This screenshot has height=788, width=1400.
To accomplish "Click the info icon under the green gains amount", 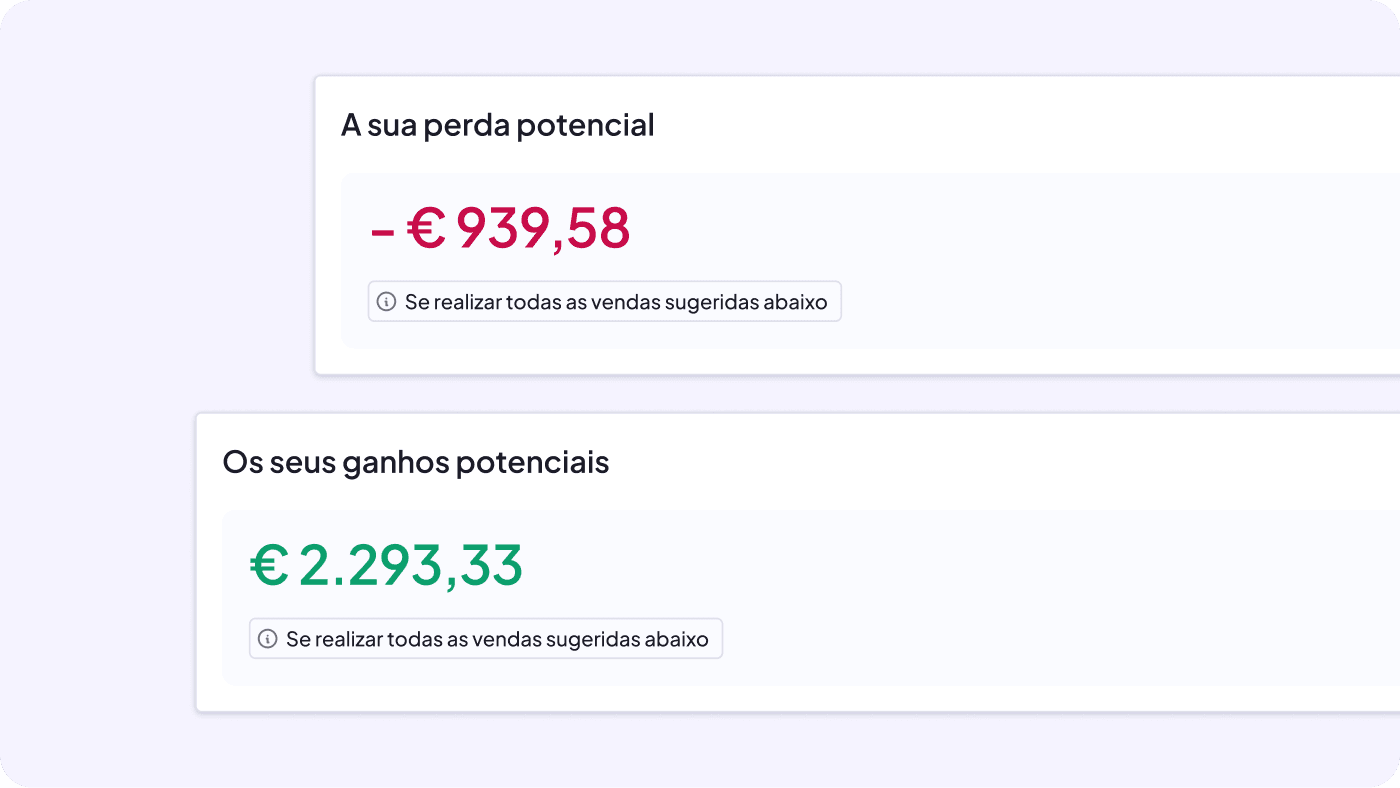I will pos(267,639).
